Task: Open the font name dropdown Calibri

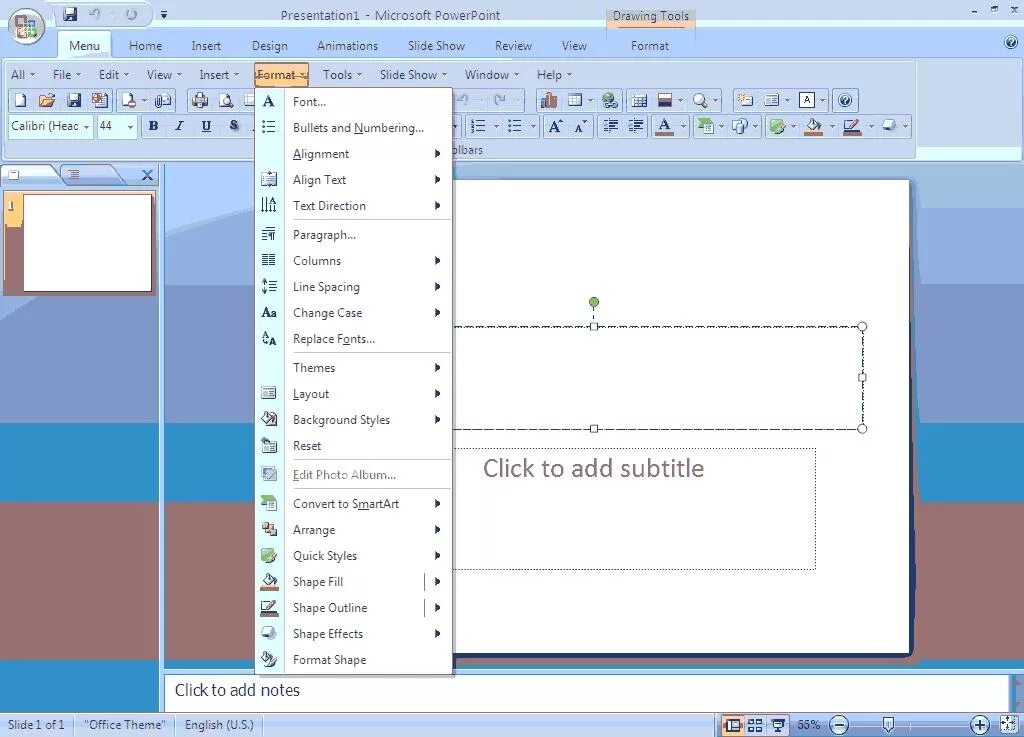Action: (x=86, y=127)
